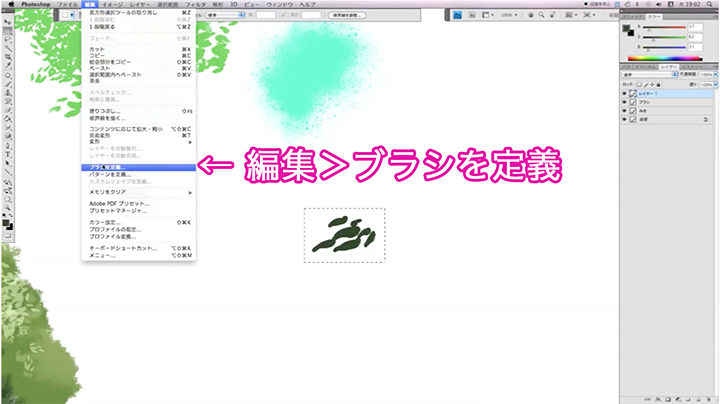The image size is (720, 404).
Task: Open the ファイル menu
Action: 68,4
